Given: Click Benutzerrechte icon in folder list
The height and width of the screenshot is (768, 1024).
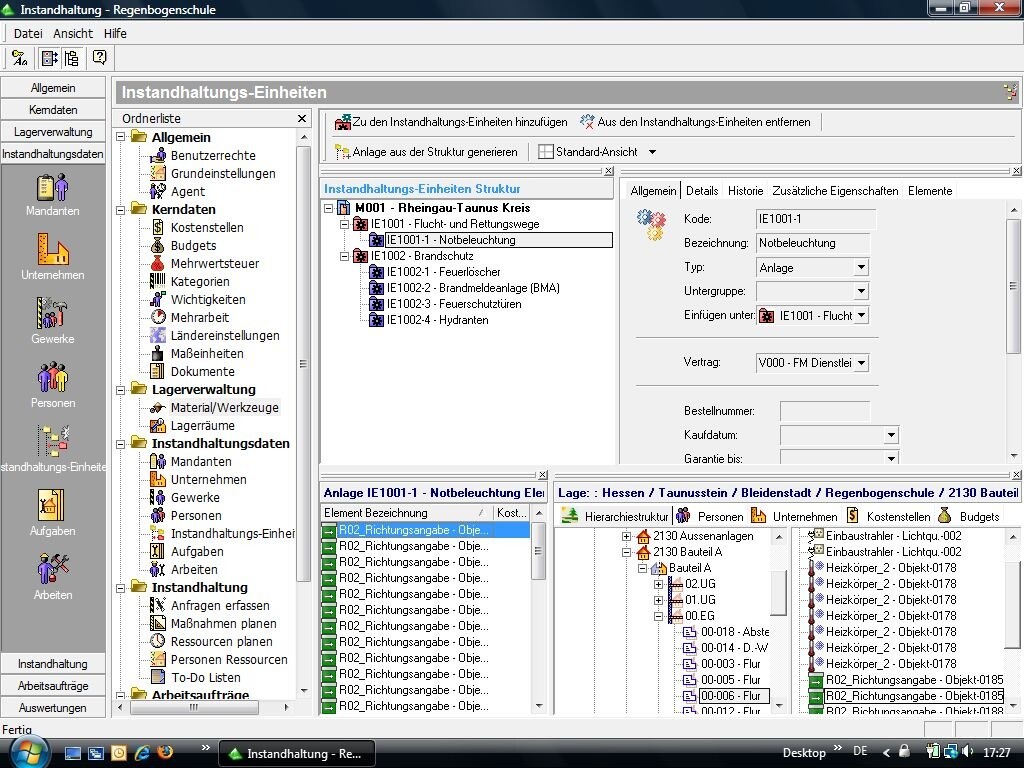Looking at the screenshot, I should point(158,155).
